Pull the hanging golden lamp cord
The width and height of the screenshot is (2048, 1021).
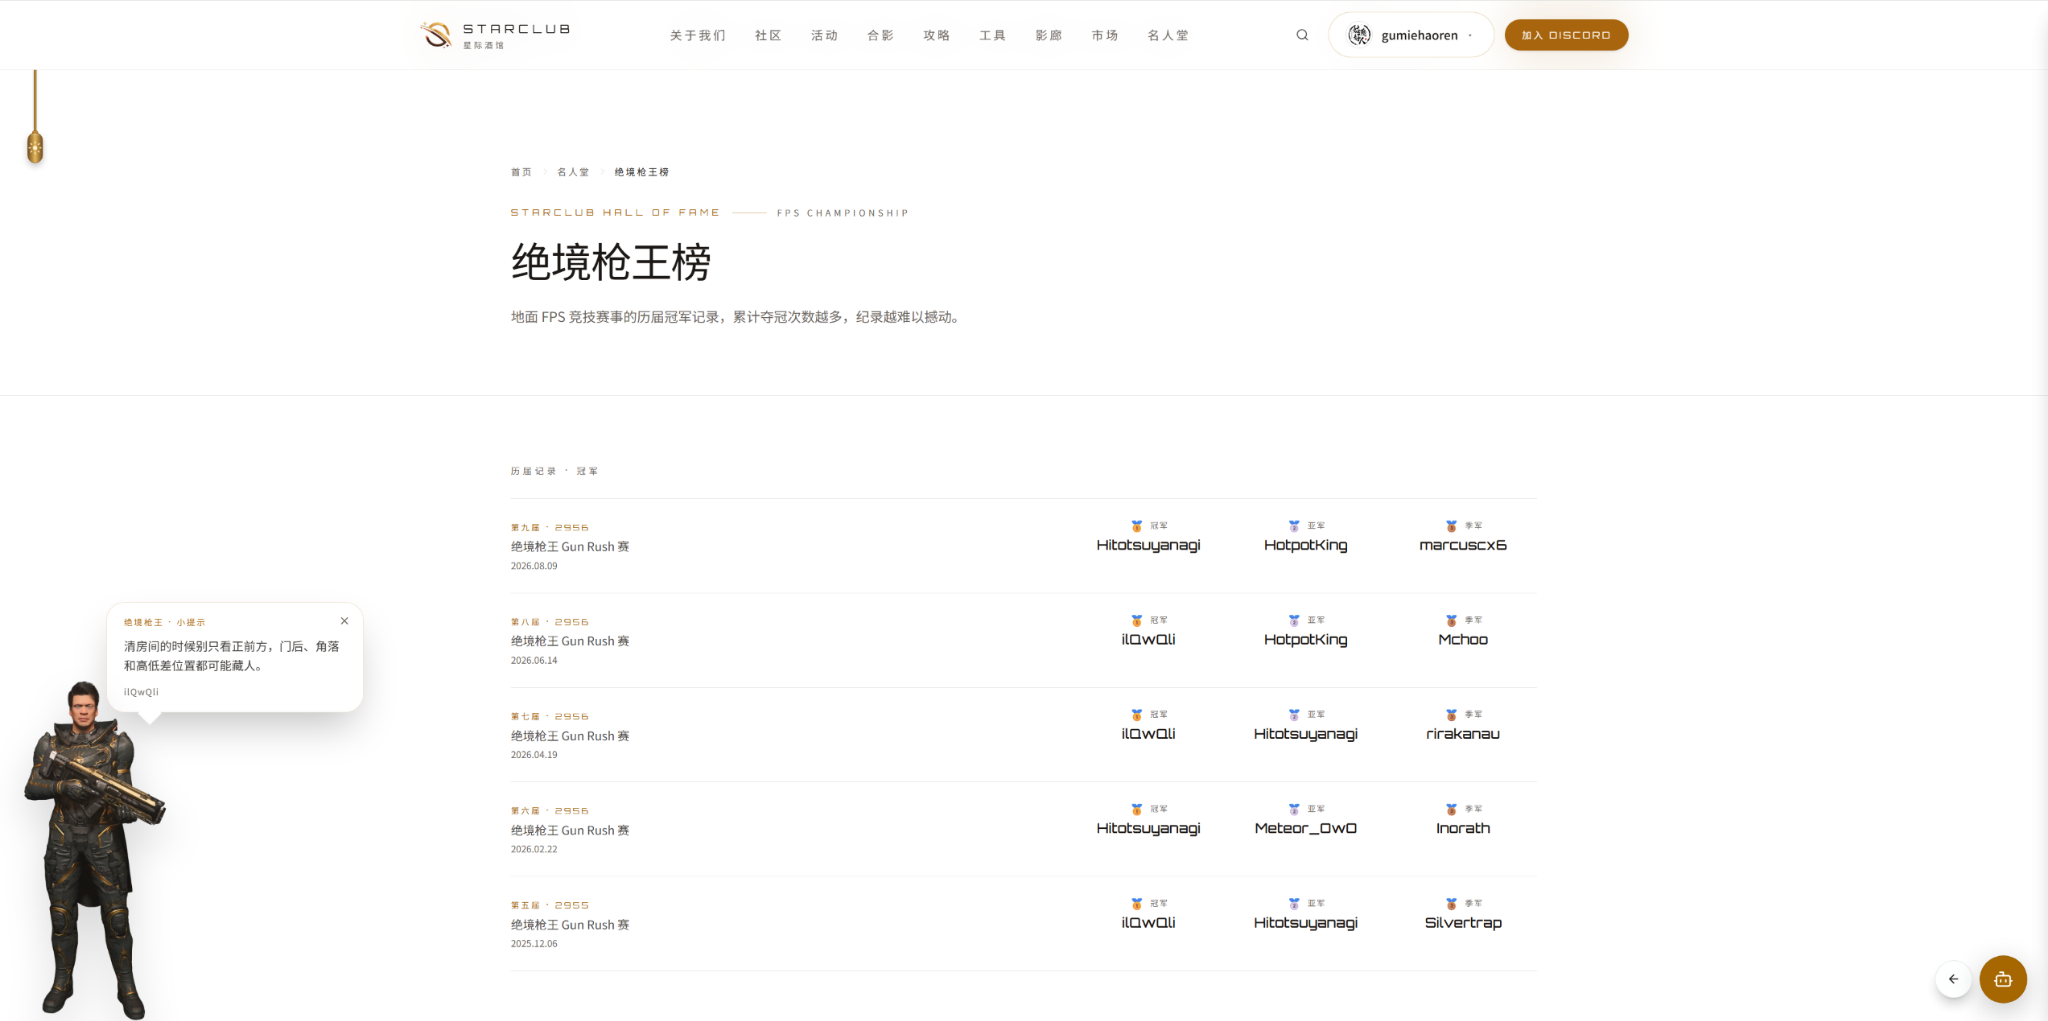[35, 117]
